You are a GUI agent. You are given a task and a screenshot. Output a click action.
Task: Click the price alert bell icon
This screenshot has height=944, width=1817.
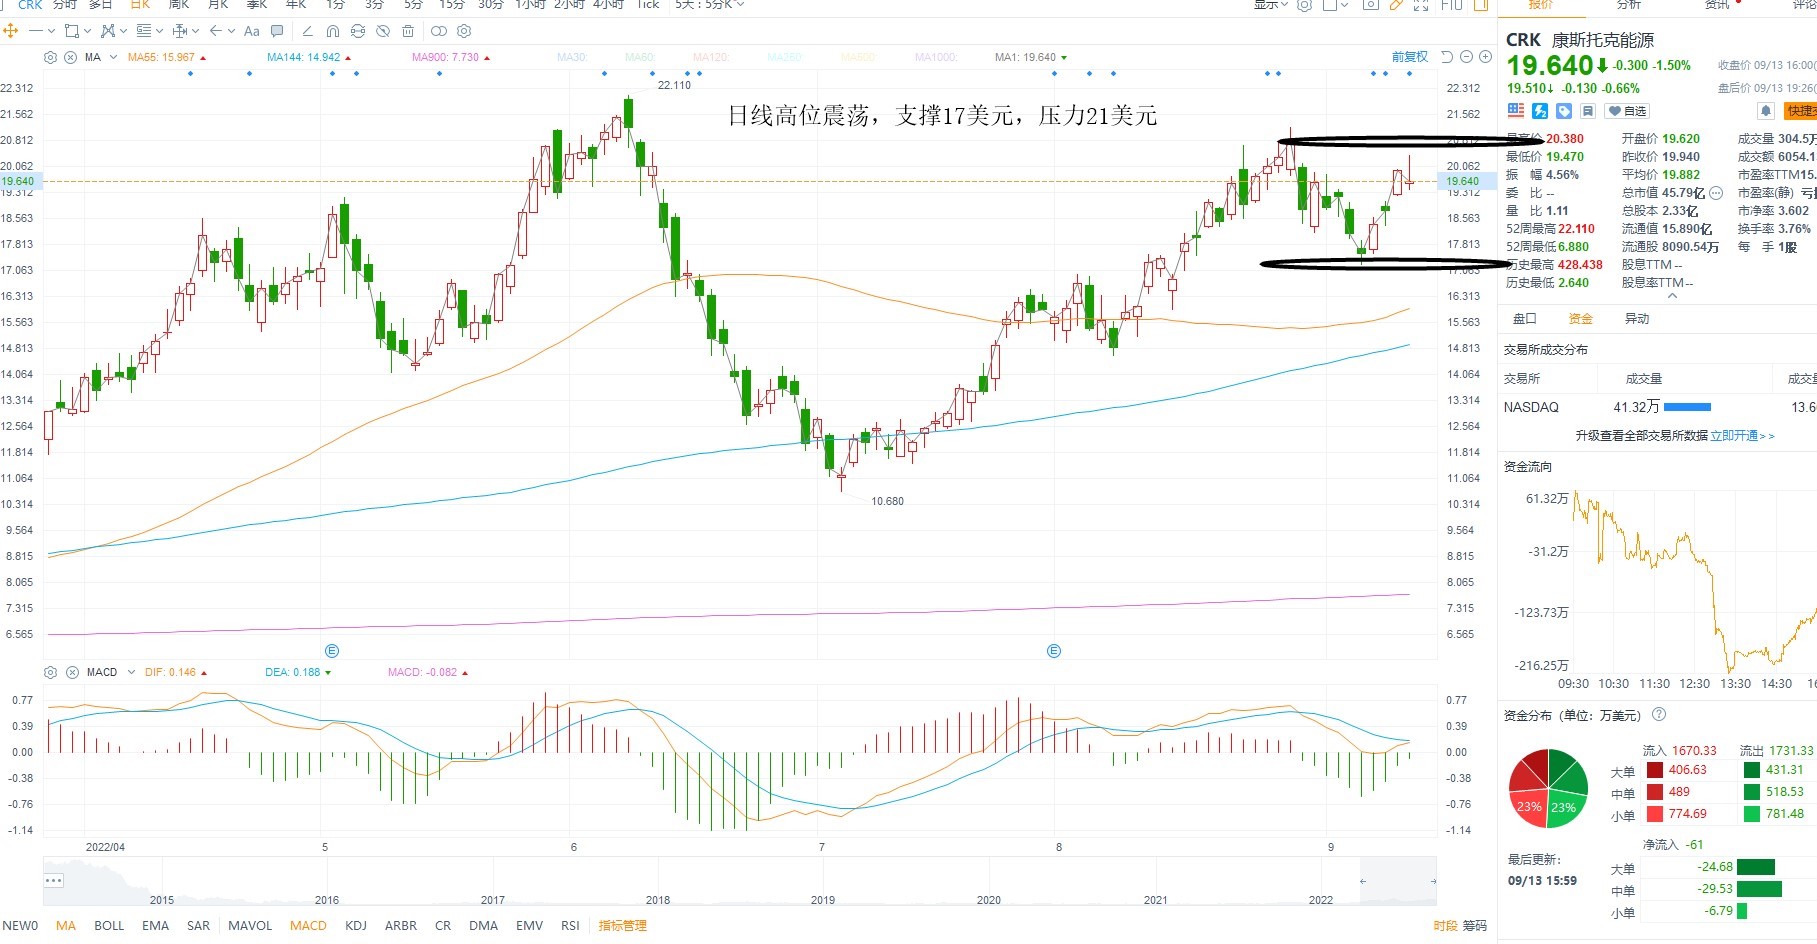click(1766, 111)
